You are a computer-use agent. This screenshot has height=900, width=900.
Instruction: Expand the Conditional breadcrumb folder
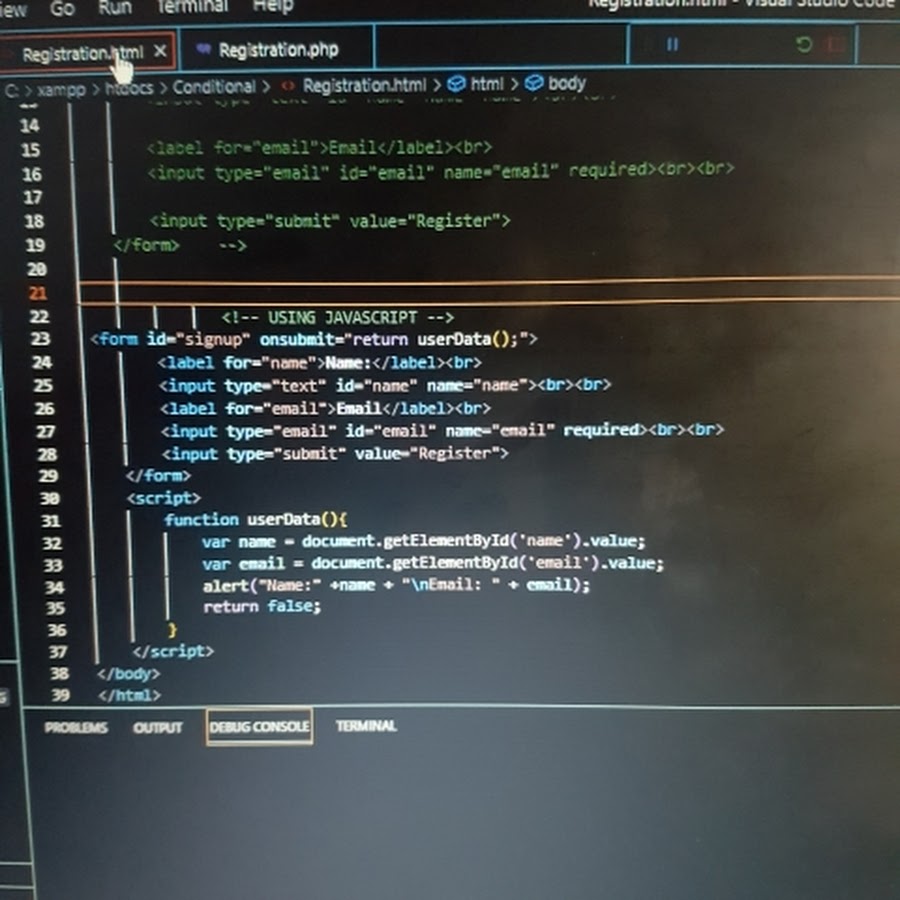(x=214, y=87)
